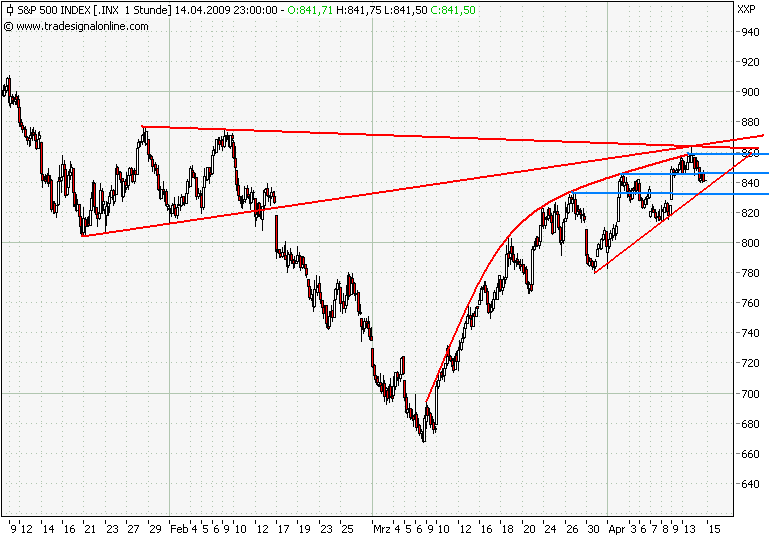Click the 660 price axis label

pyautogui.click(x=750, y=454)
